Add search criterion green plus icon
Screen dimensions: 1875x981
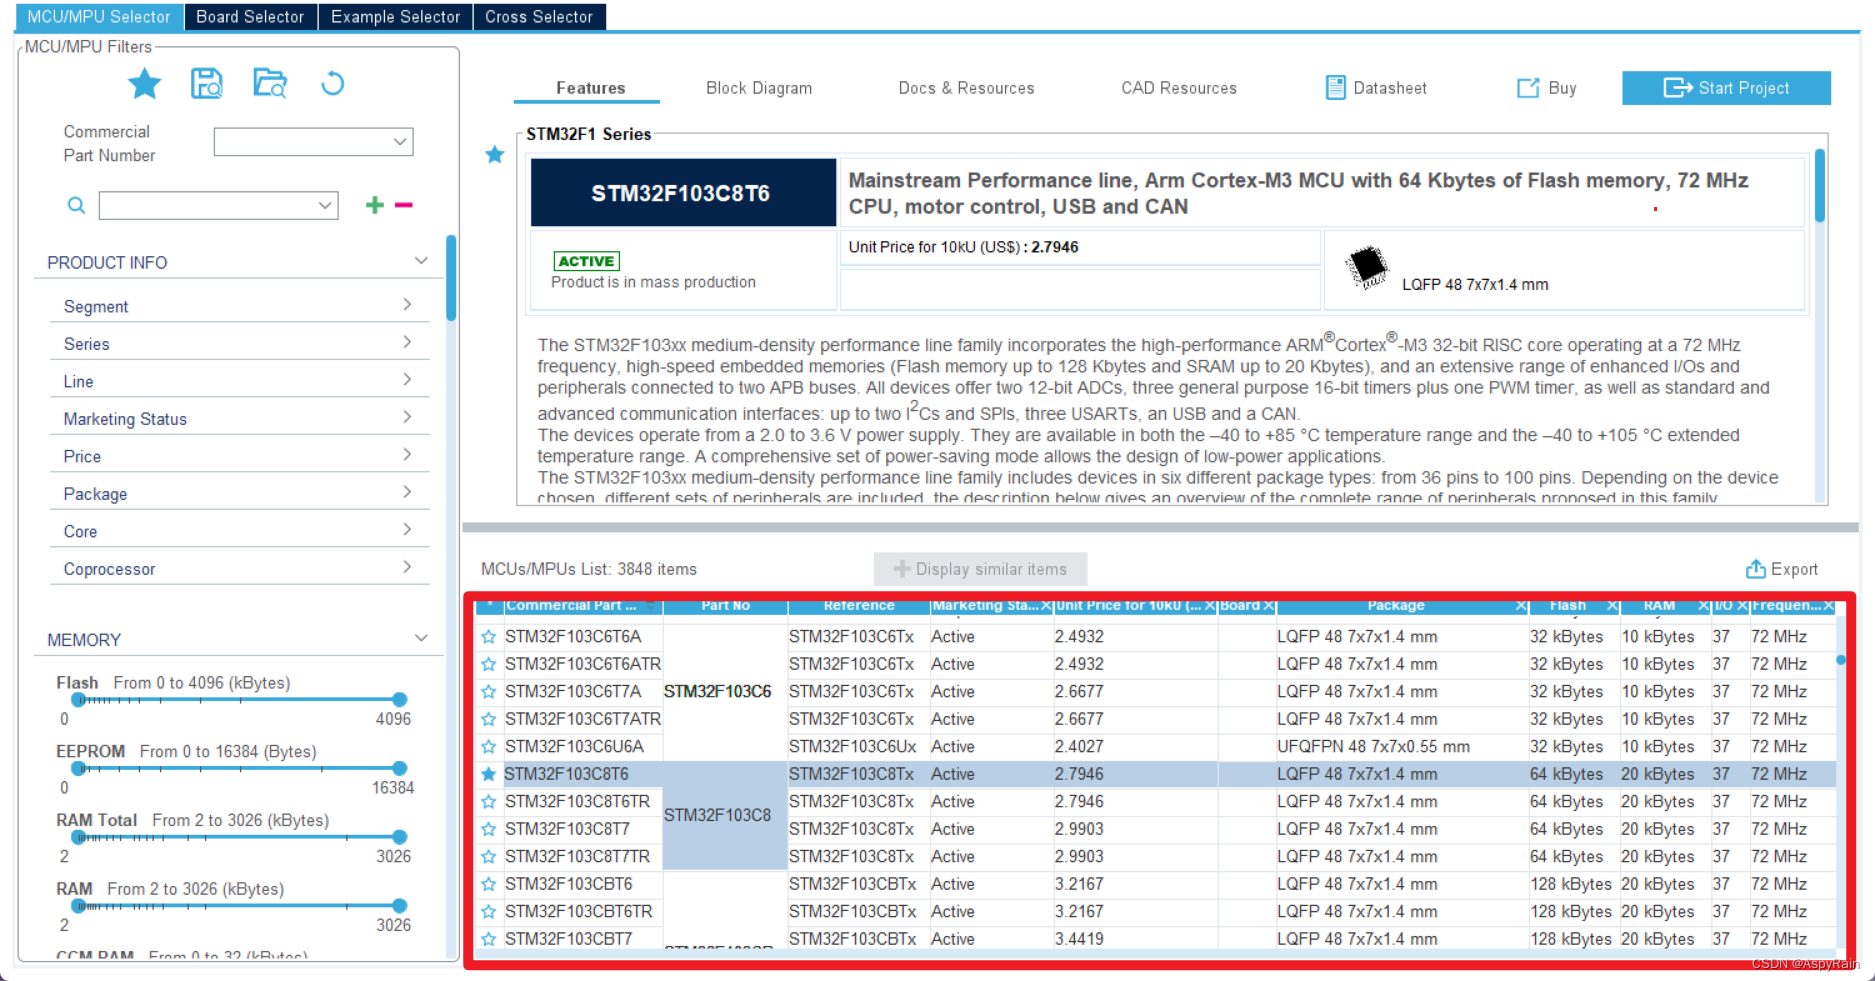click(x=375, y=205)
